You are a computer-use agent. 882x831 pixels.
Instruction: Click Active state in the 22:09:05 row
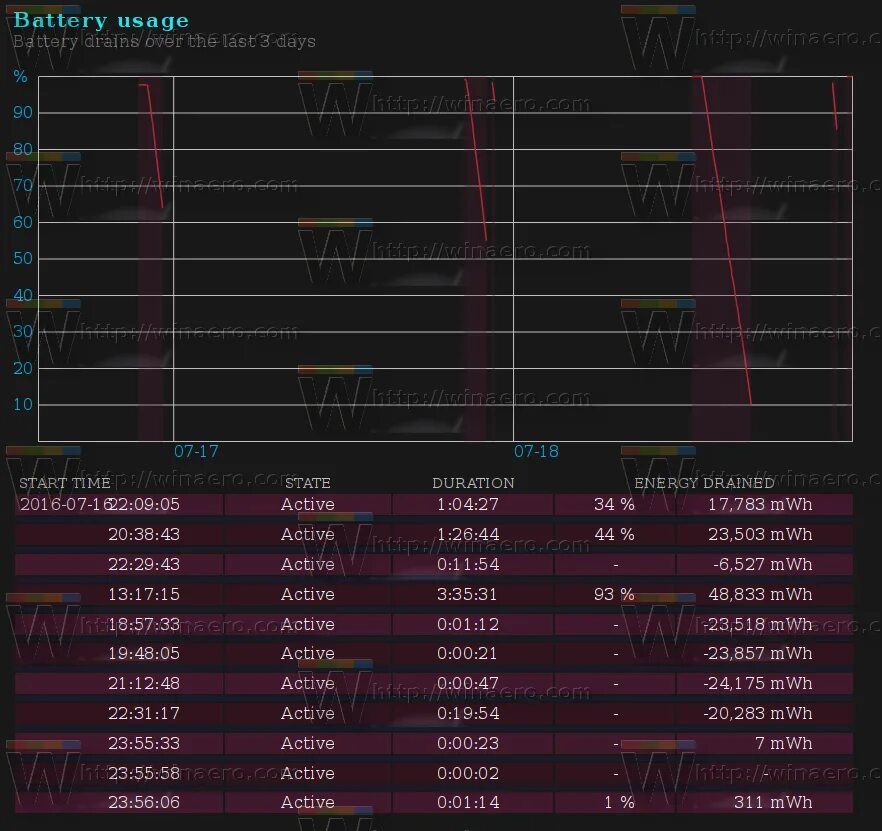[x=308, y=504]
